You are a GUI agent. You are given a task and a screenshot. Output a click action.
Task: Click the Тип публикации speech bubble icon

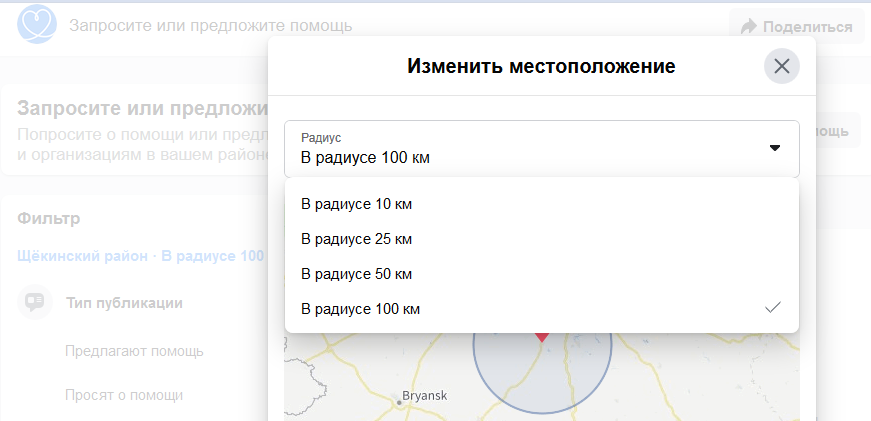(34, 302)
